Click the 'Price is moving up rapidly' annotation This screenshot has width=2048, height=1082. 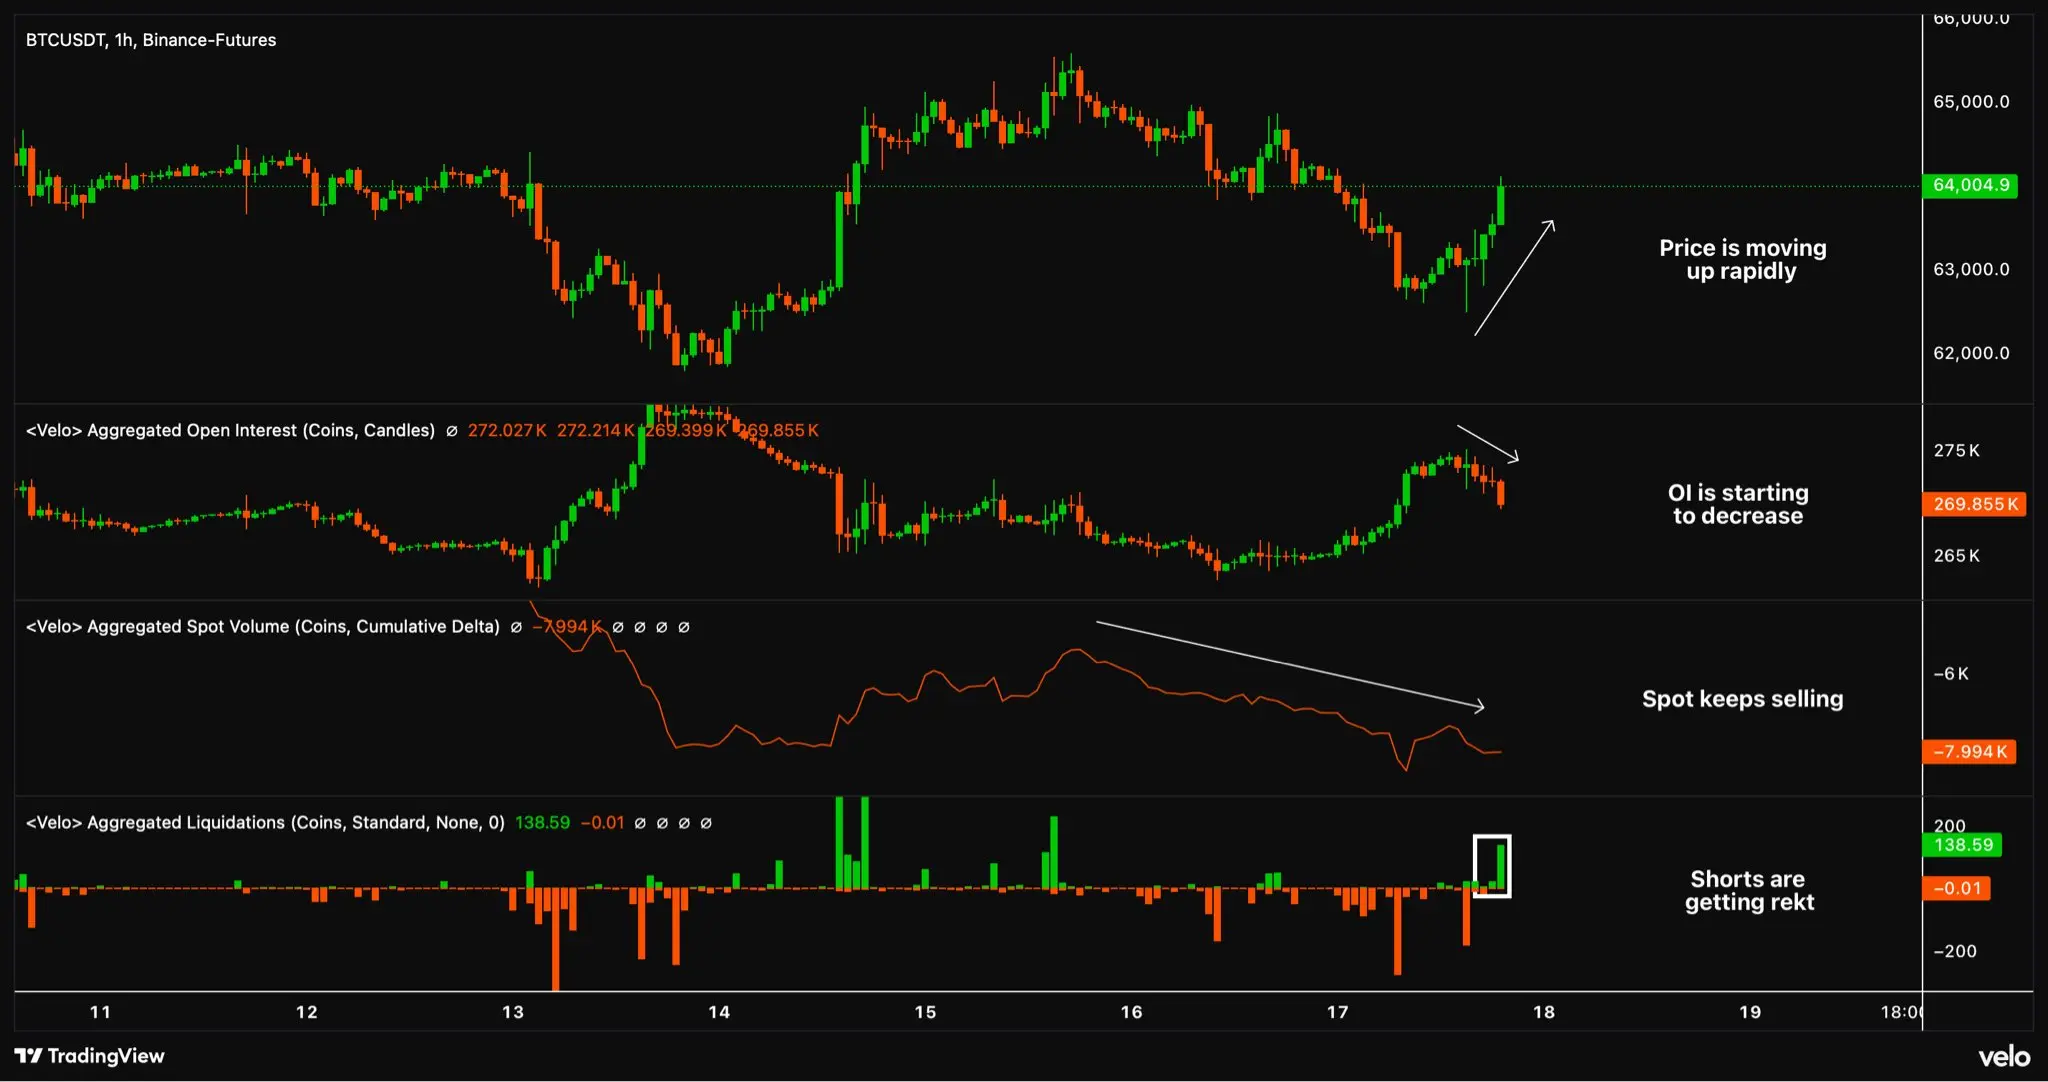tap(1742, 259)
